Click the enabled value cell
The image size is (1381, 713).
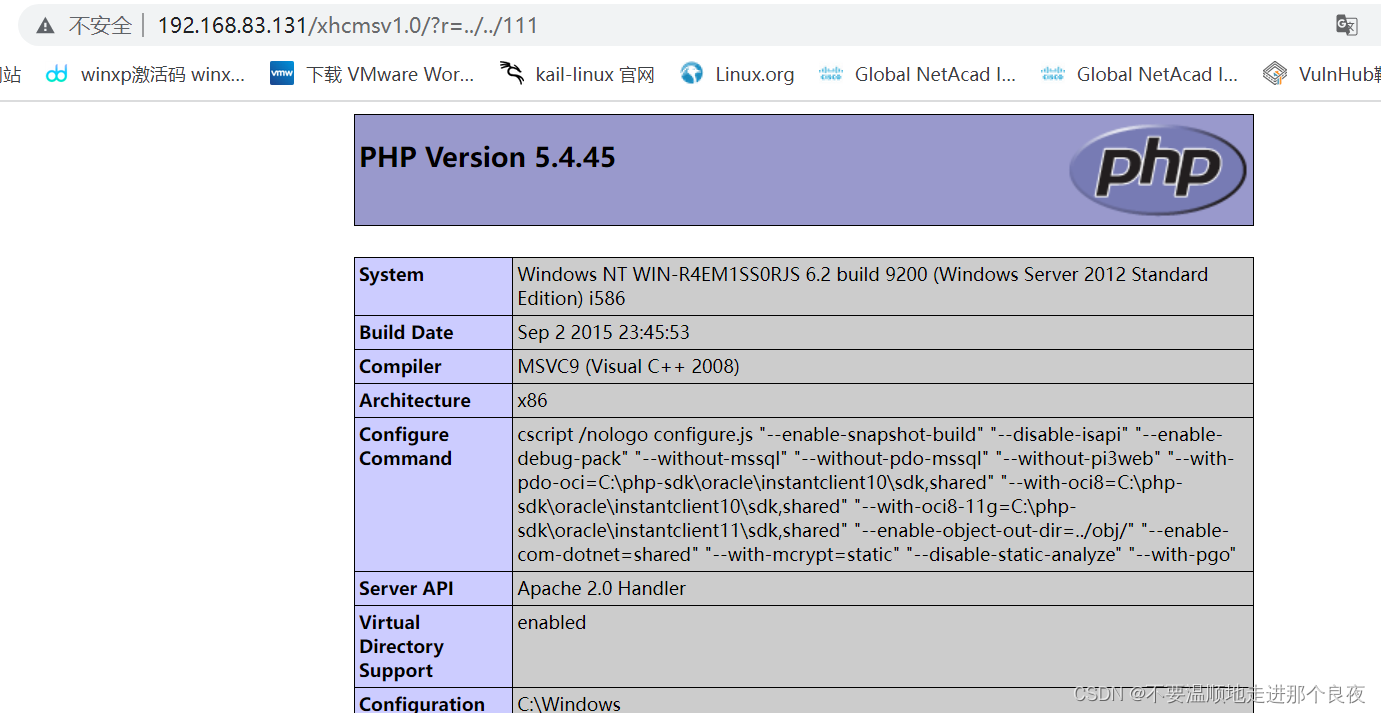(882, 647)
